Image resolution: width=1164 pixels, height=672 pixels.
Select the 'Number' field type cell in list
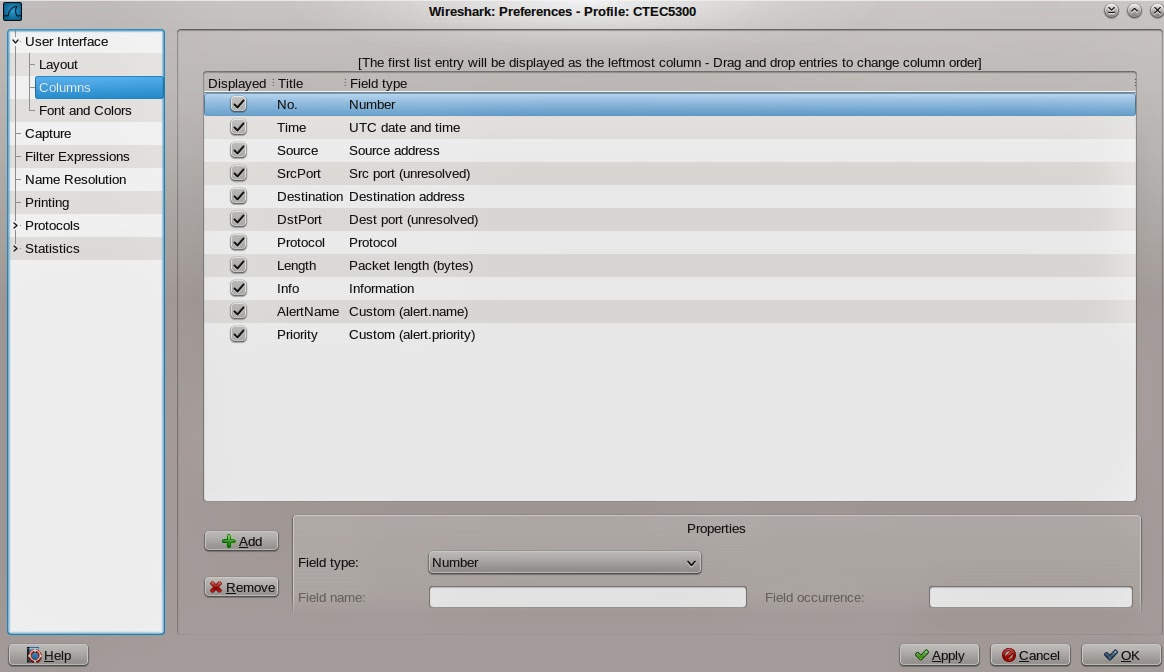click(x=372, y=105)
